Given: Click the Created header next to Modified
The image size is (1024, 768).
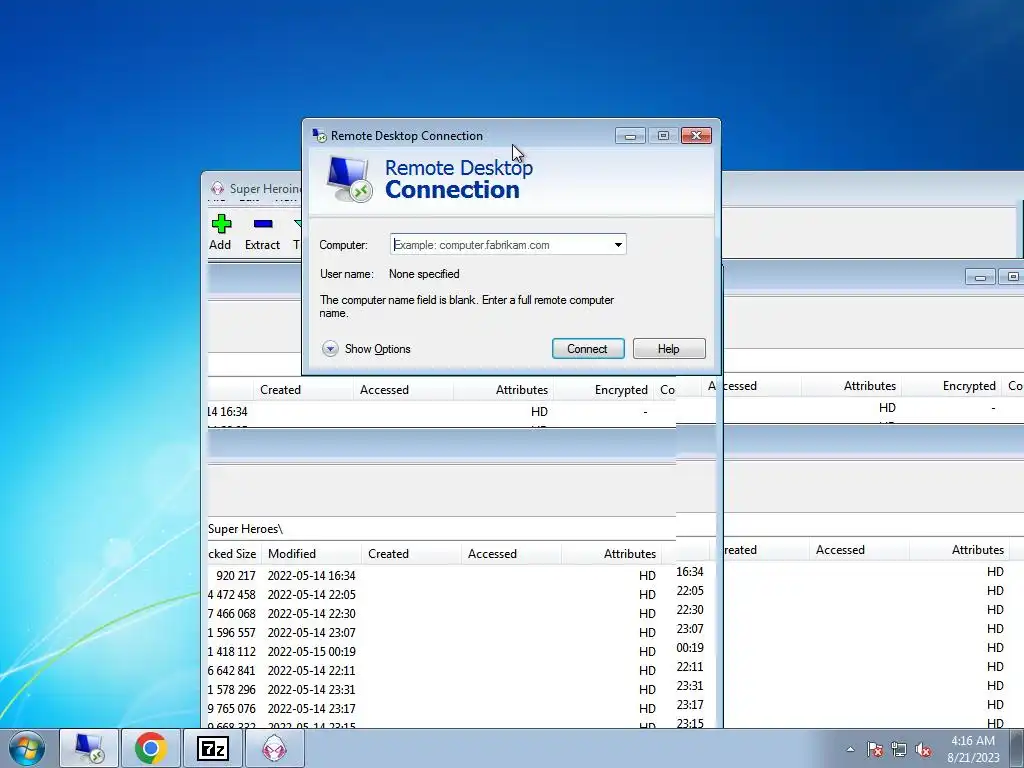Looking at the screenshot, I should pyautogui.click(x=411, y=554).
